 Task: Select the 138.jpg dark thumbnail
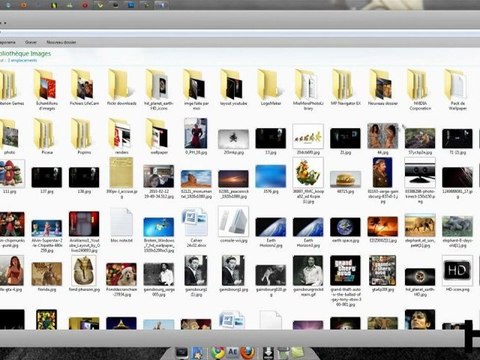[84, 177]
